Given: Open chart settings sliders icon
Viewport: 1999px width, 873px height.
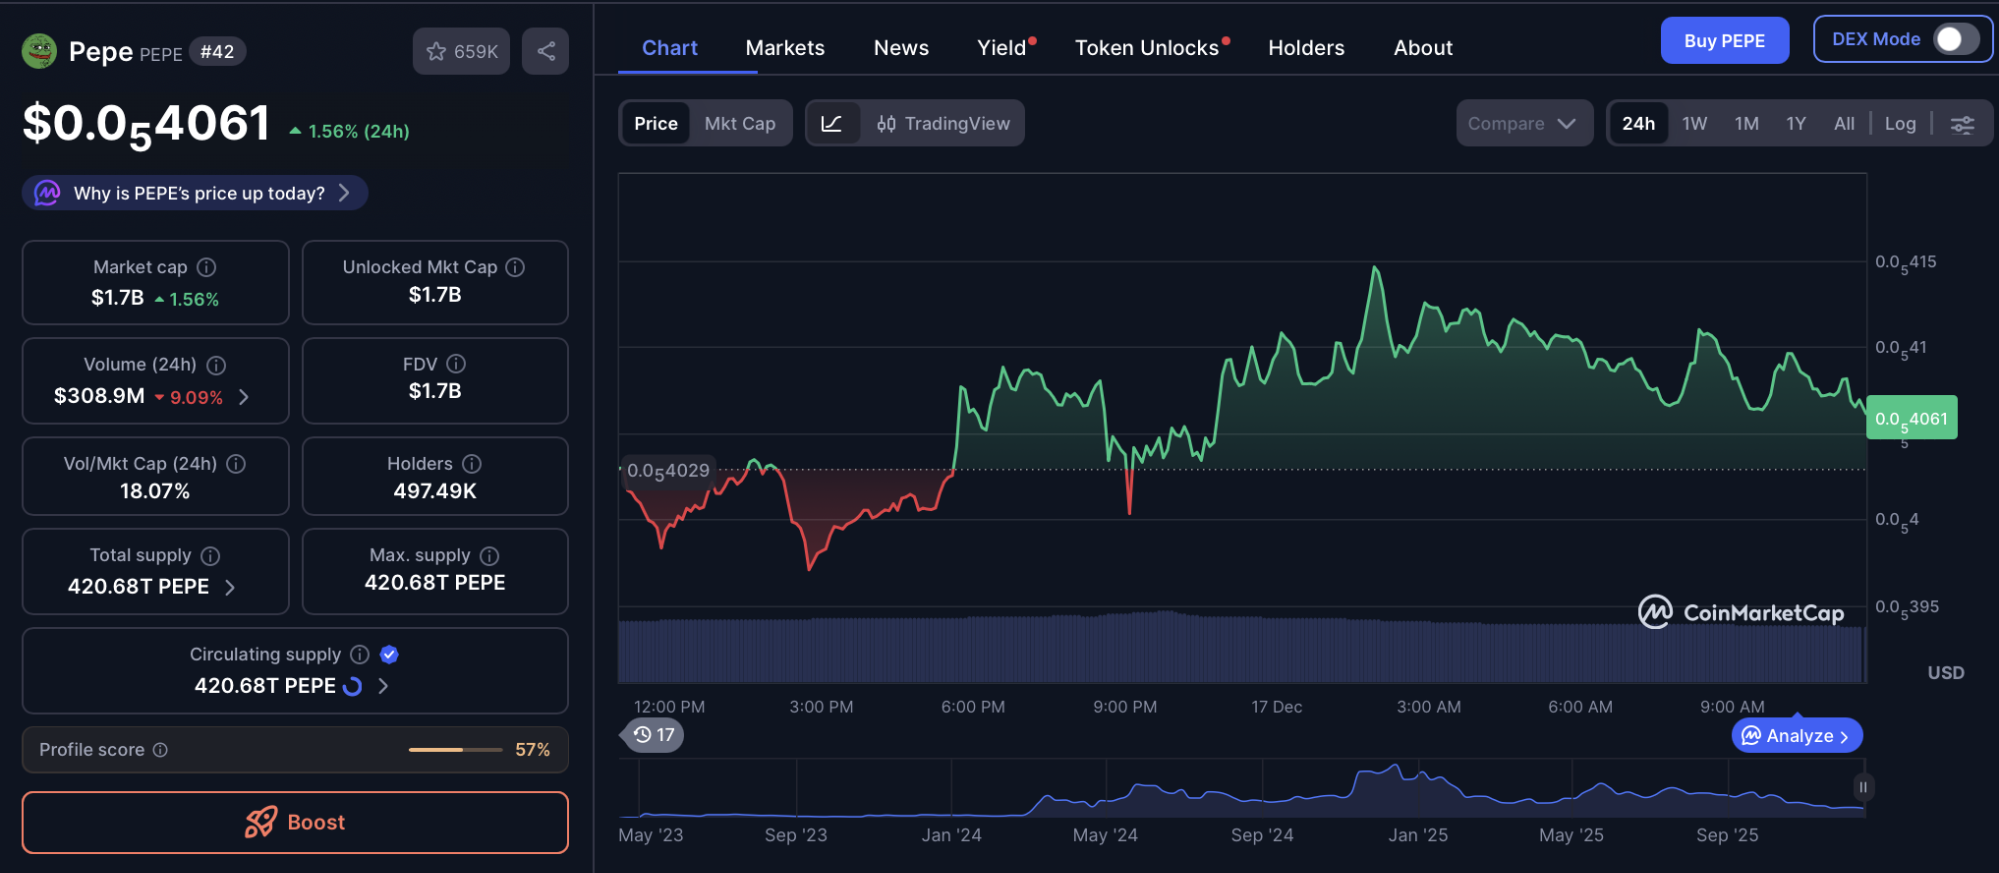Looking at the screenshot, I should tap(1962, 124).
